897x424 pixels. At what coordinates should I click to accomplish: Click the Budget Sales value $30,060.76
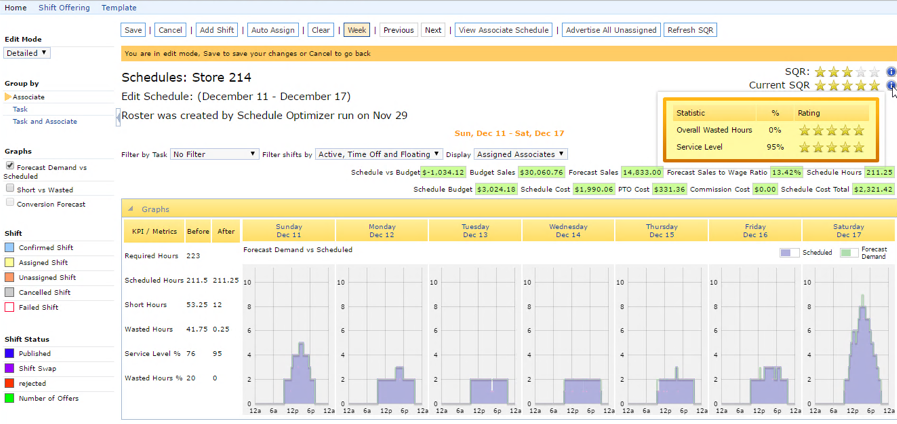tap(542, 172)
